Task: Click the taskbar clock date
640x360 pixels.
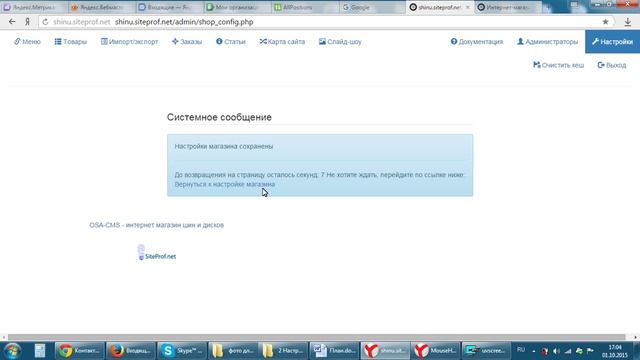Action: 615,351
